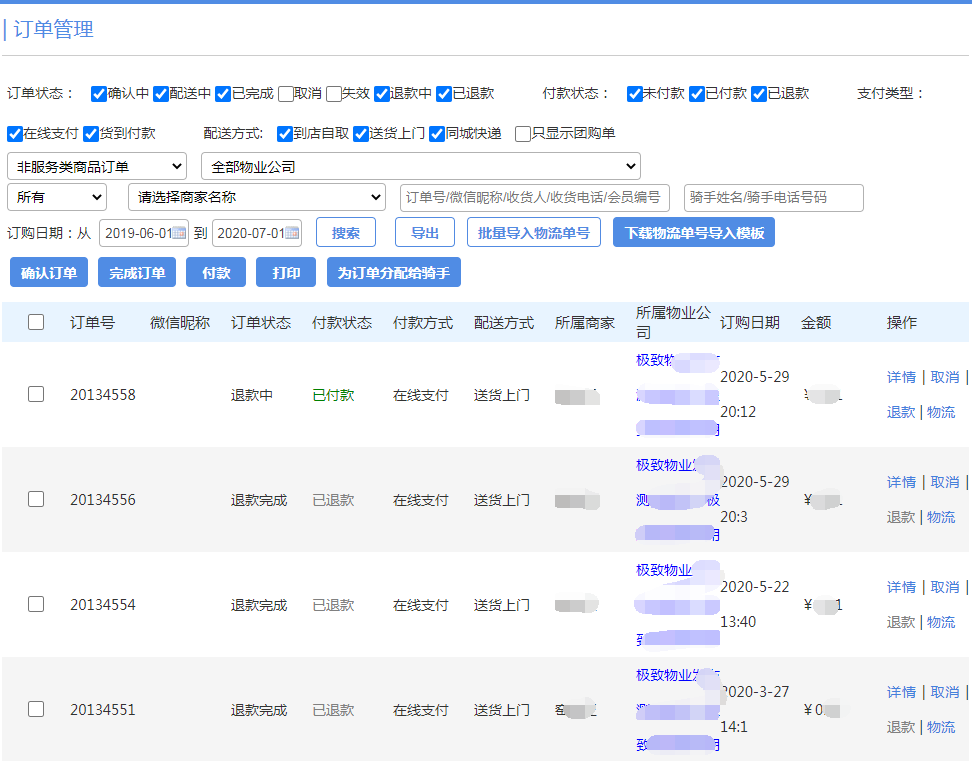Click the 完成订单 button
Screen dimensions: 972x761
(137, 272)
